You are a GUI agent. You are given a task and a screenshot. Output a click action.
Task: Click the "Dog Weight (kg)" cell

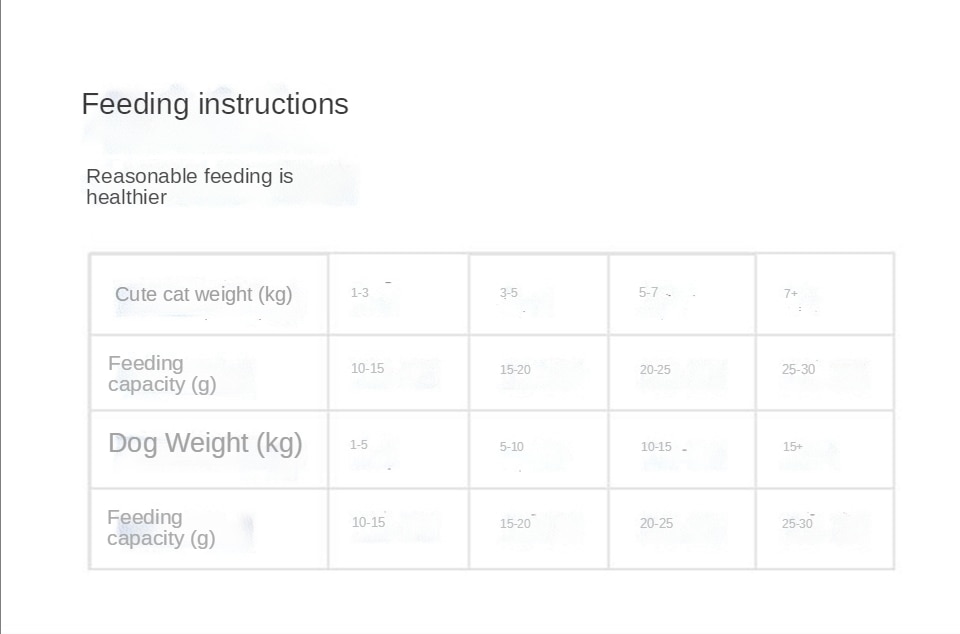click(x=205, y=443)
